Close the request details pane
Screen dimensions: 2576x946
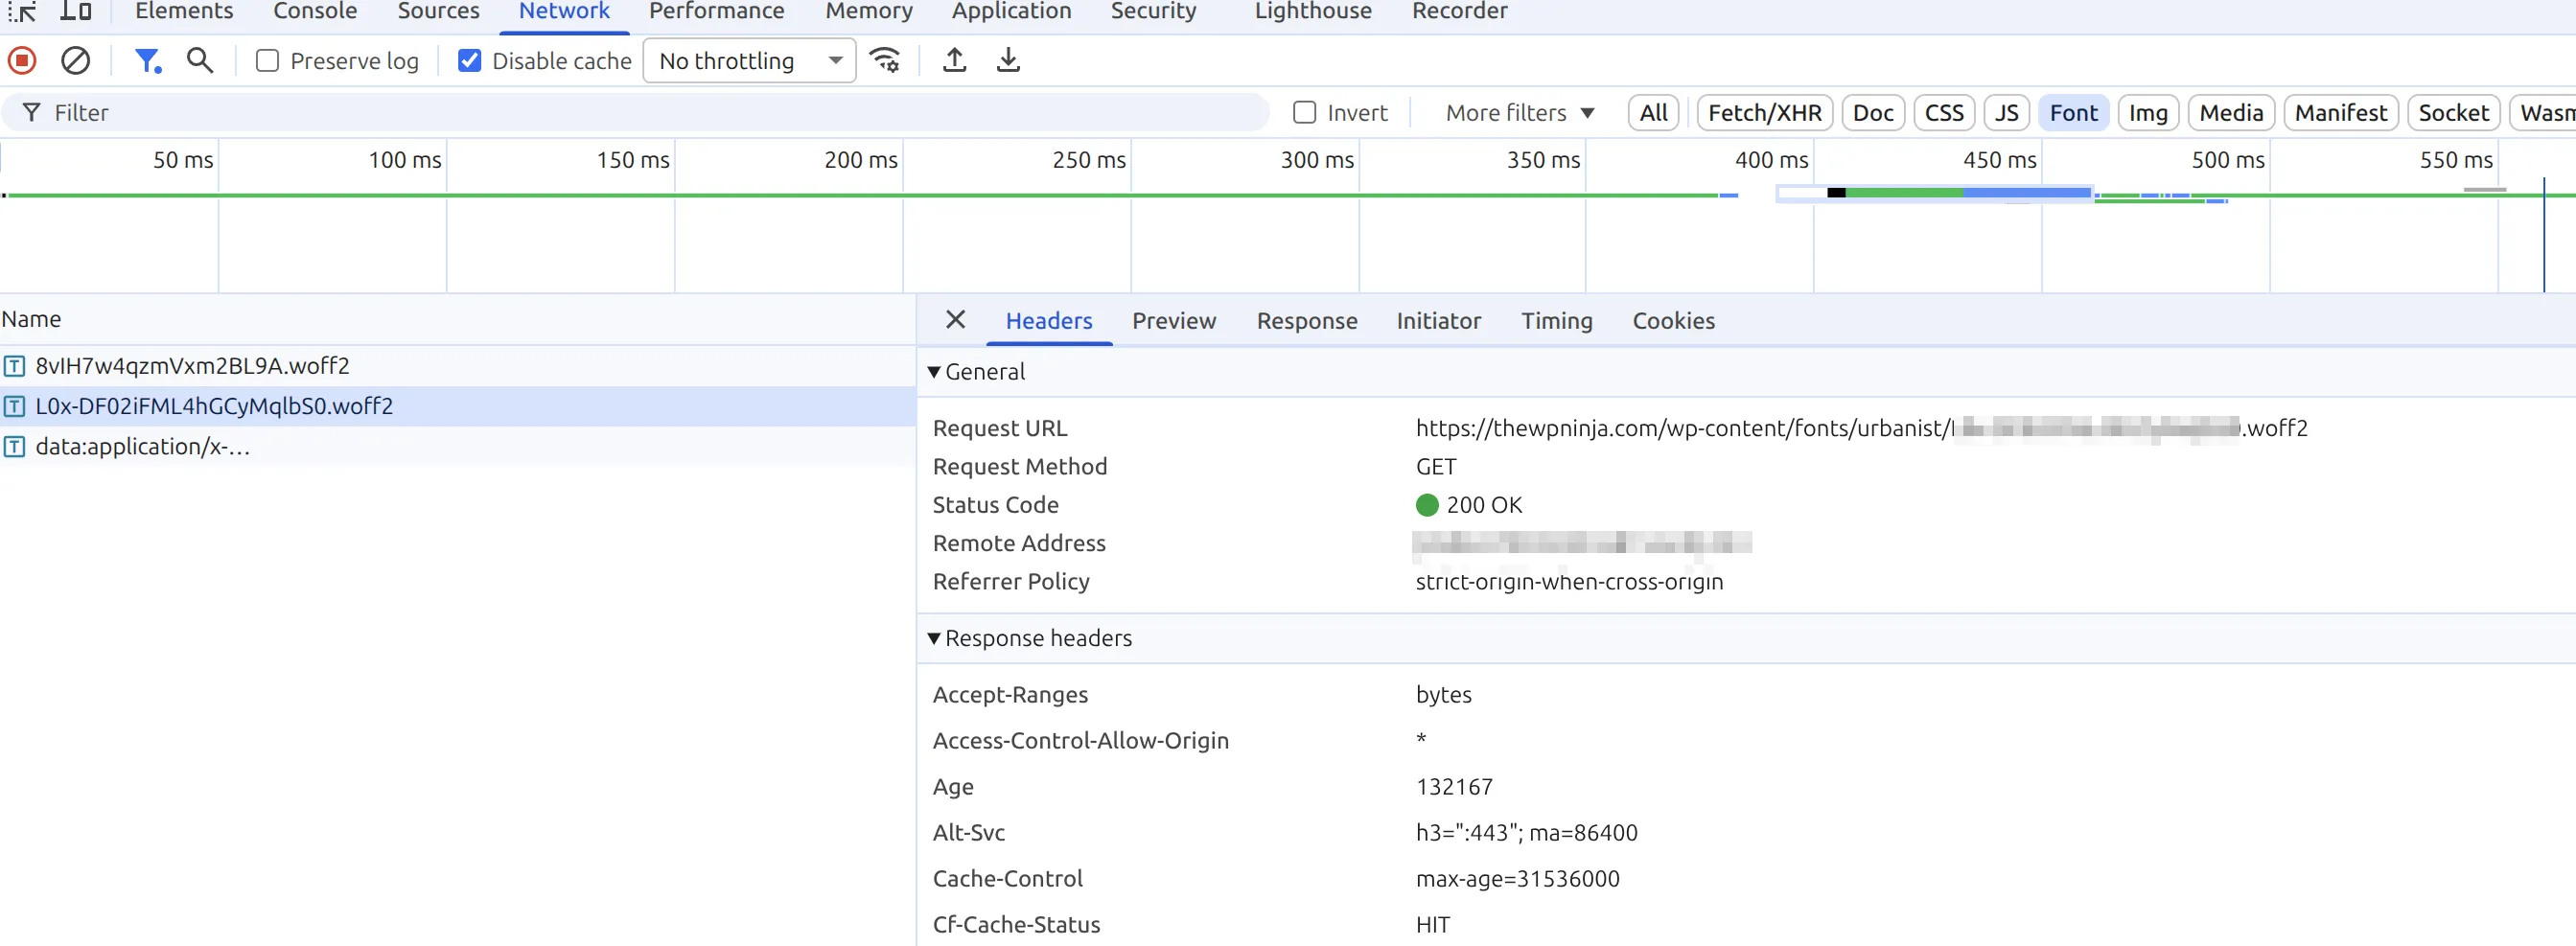click(x=954, y=320)
